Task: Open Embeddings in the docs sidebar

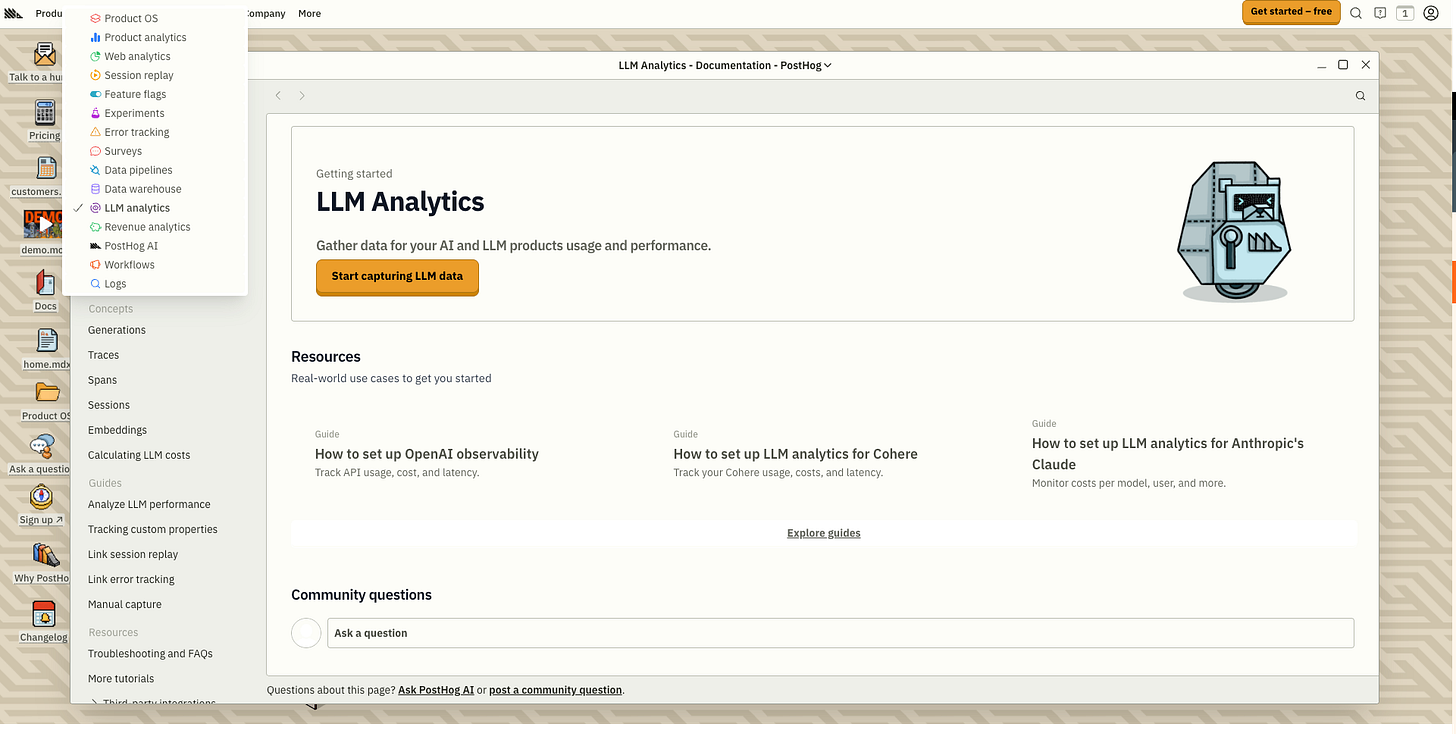Action: (x=117, y=430)
